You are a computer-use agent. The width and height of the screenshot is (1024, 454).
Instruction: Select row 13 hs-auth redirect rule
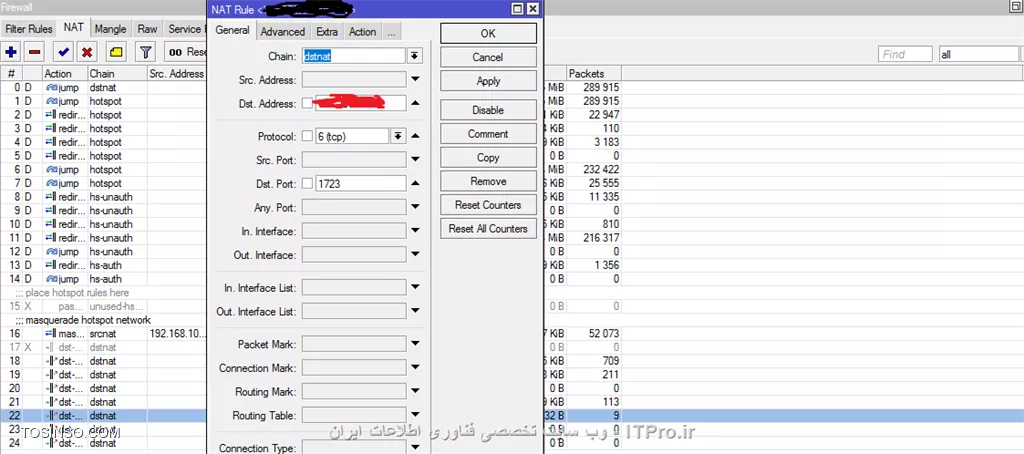[x=104, y=265]
